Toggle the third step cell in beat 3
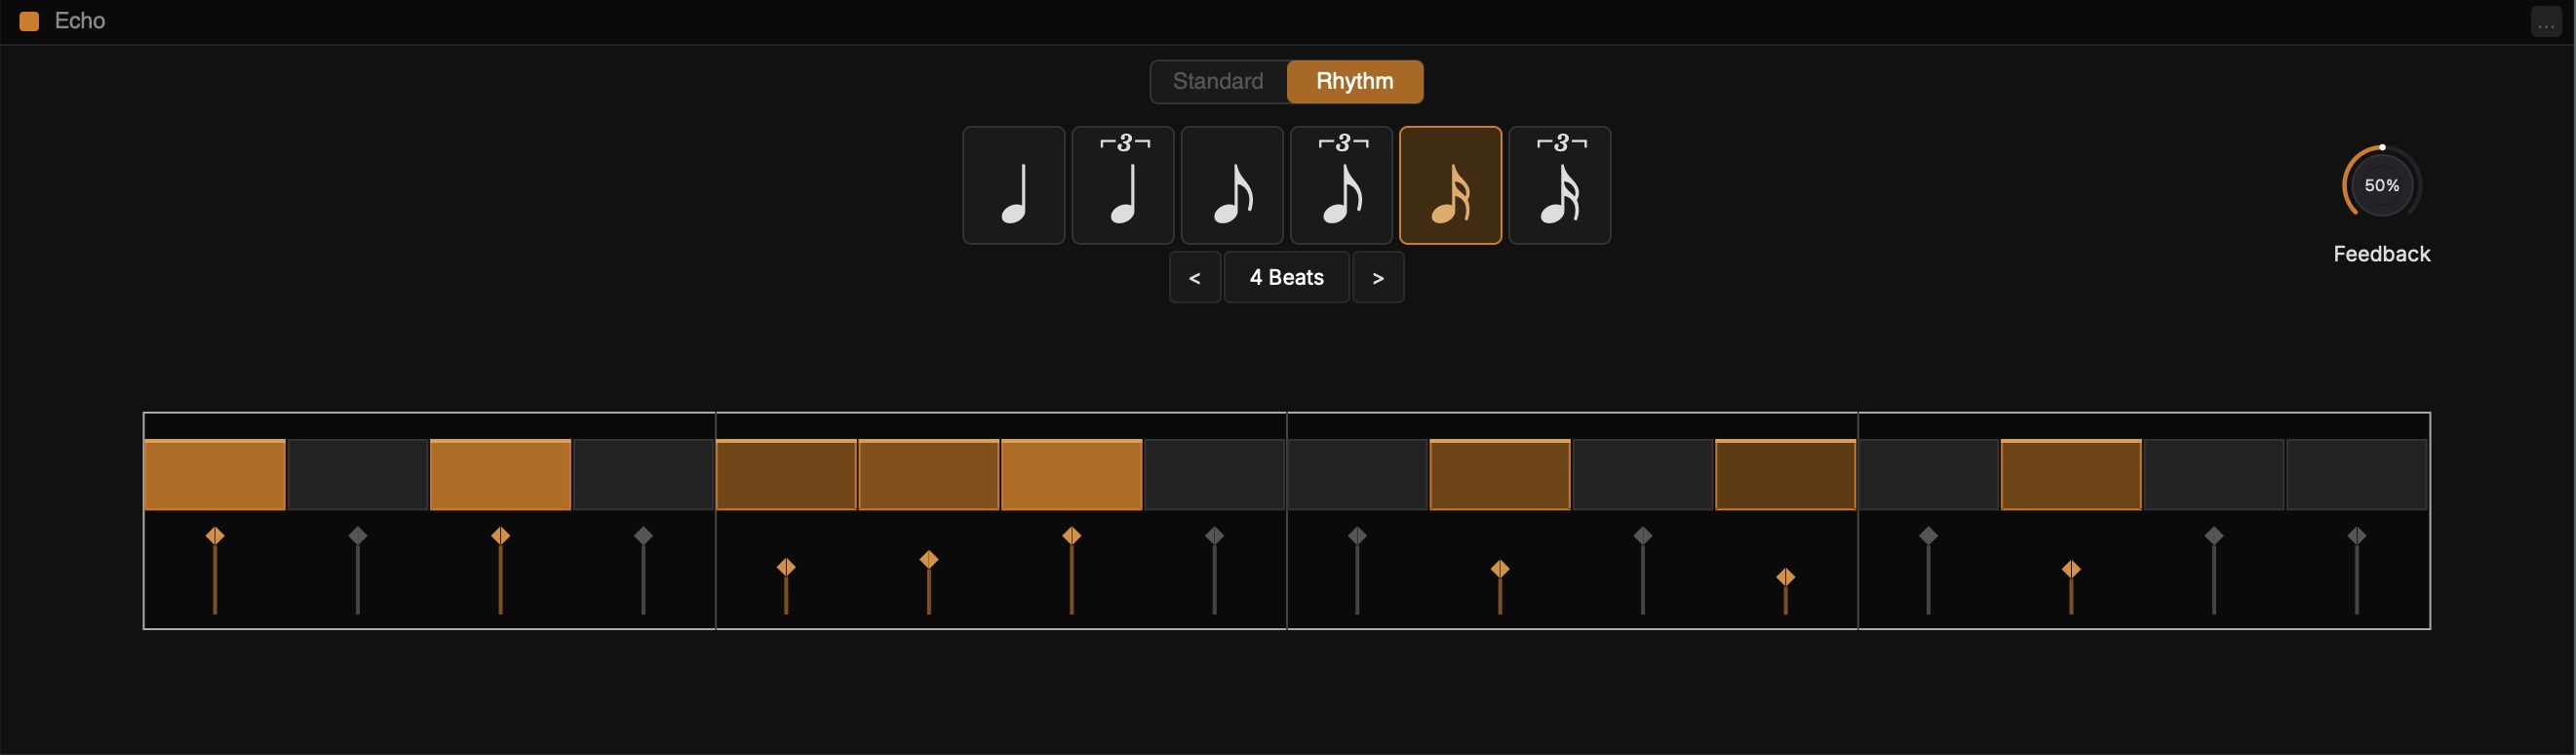This screenshot has width=2576, height=755. [1643, 475]
